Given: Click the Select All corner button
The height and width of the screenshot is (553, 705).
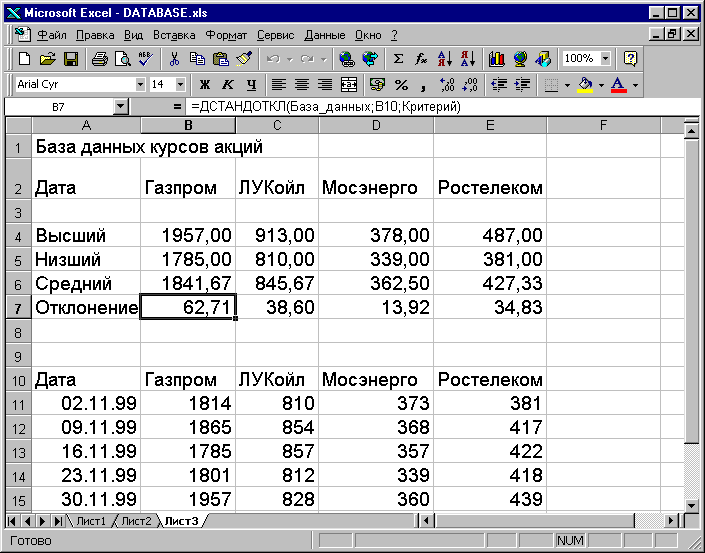Looking at the screenshot, I should click(18, 125).
